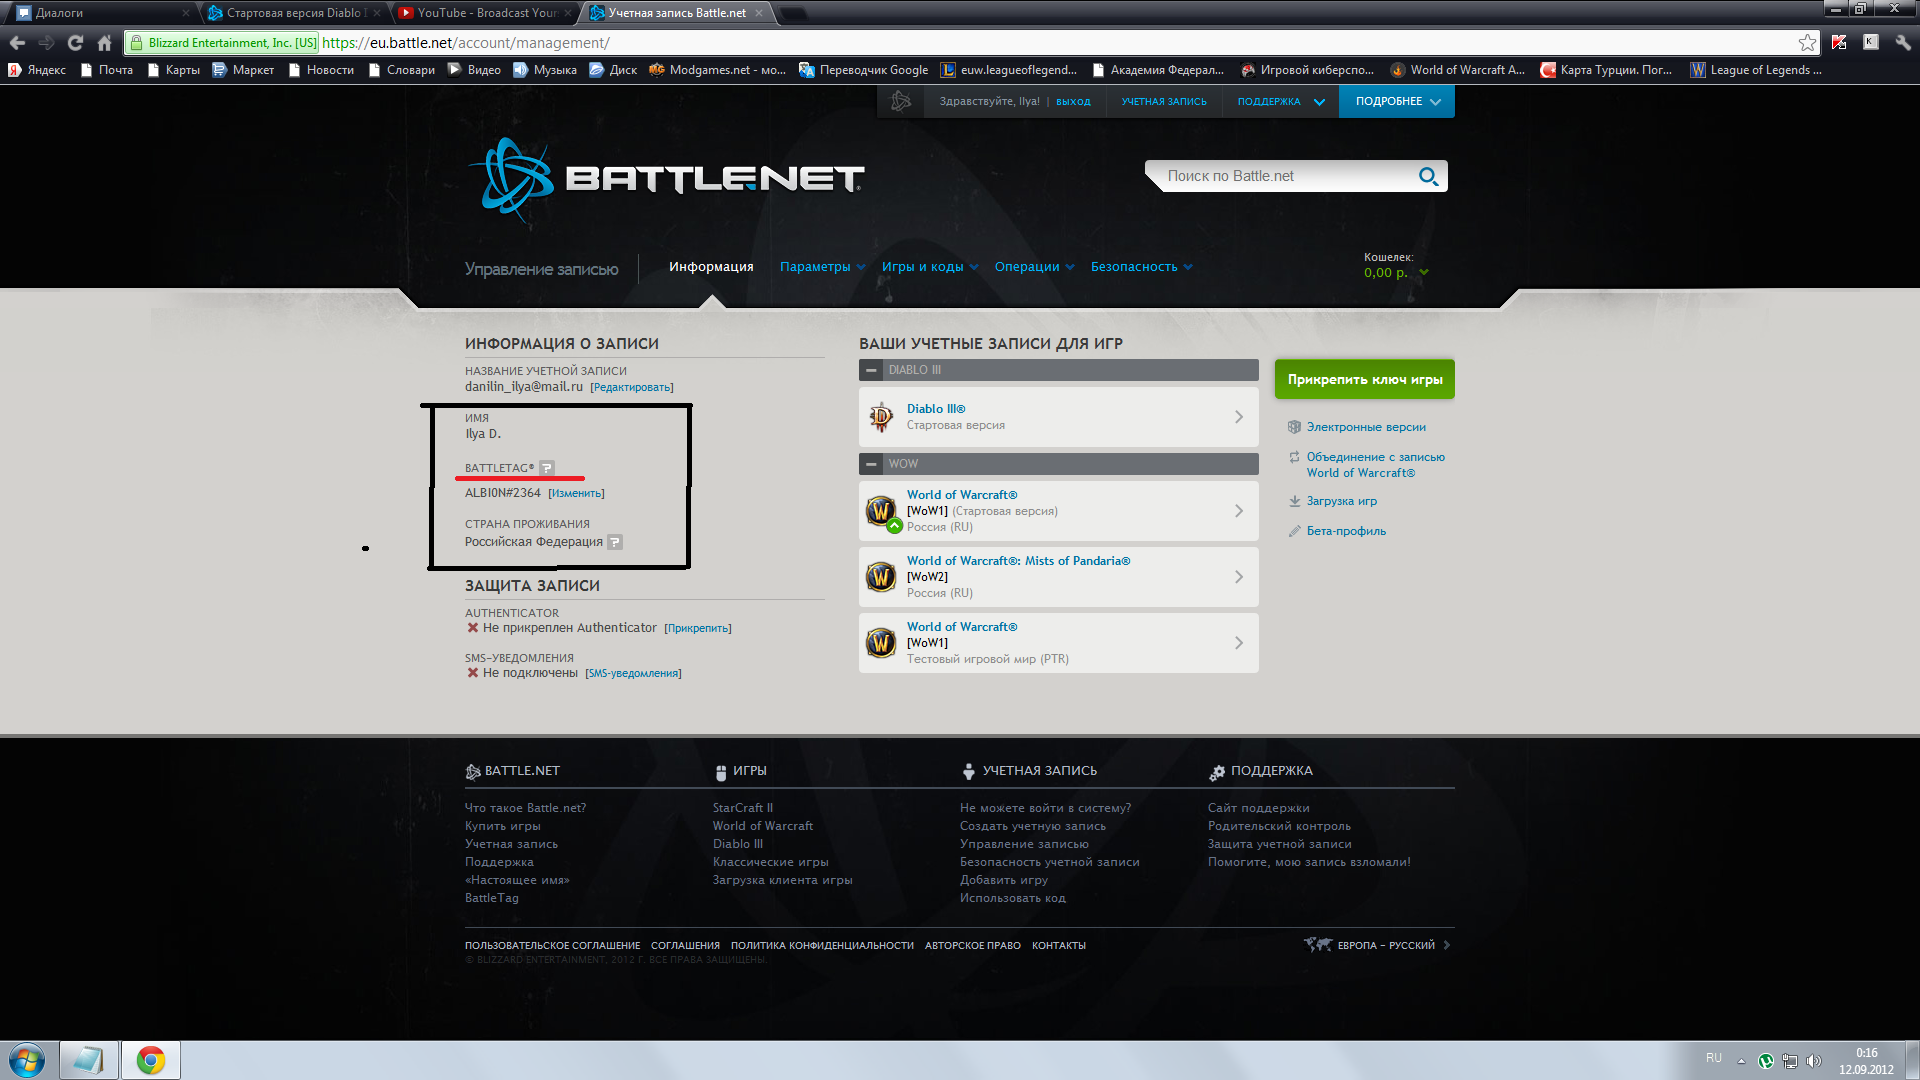Image resolution: width=1920 pixels, height=1080 pixels.
Task: Click RU language indicator in tray
Action: coord(1714,1058)
